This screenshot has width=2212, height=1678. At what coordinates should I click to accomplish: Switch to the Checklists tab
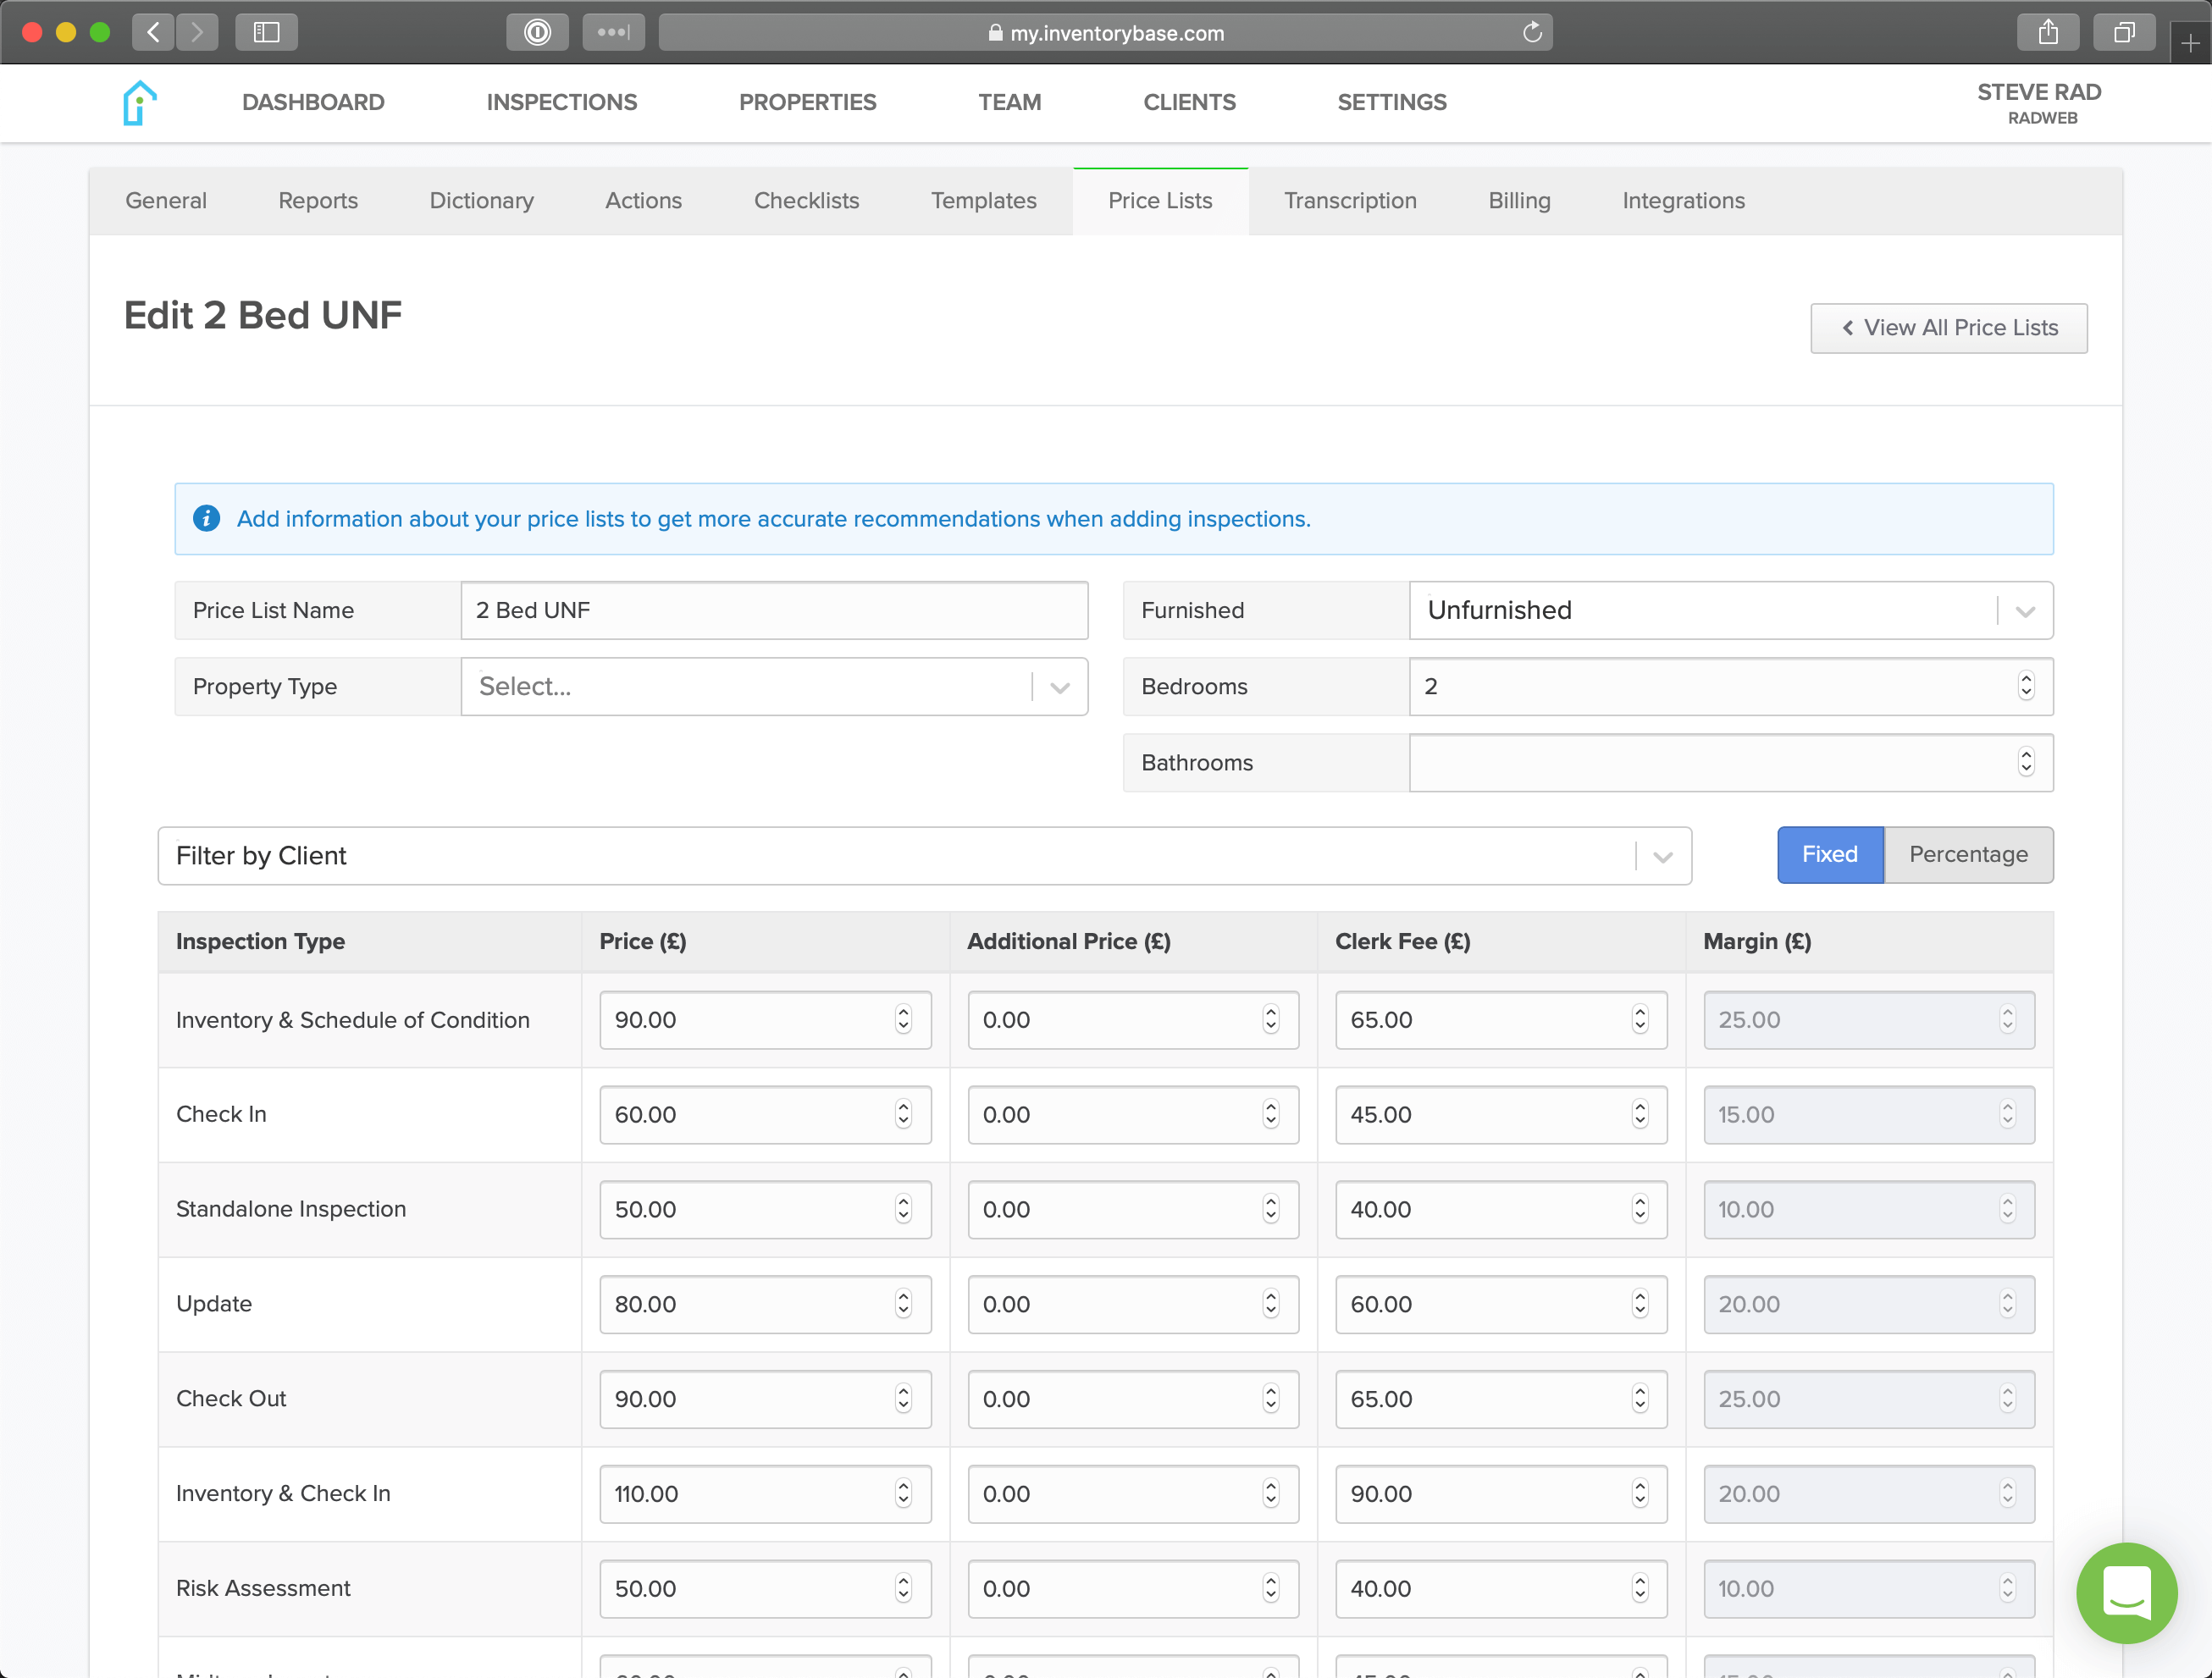[806, 200]
